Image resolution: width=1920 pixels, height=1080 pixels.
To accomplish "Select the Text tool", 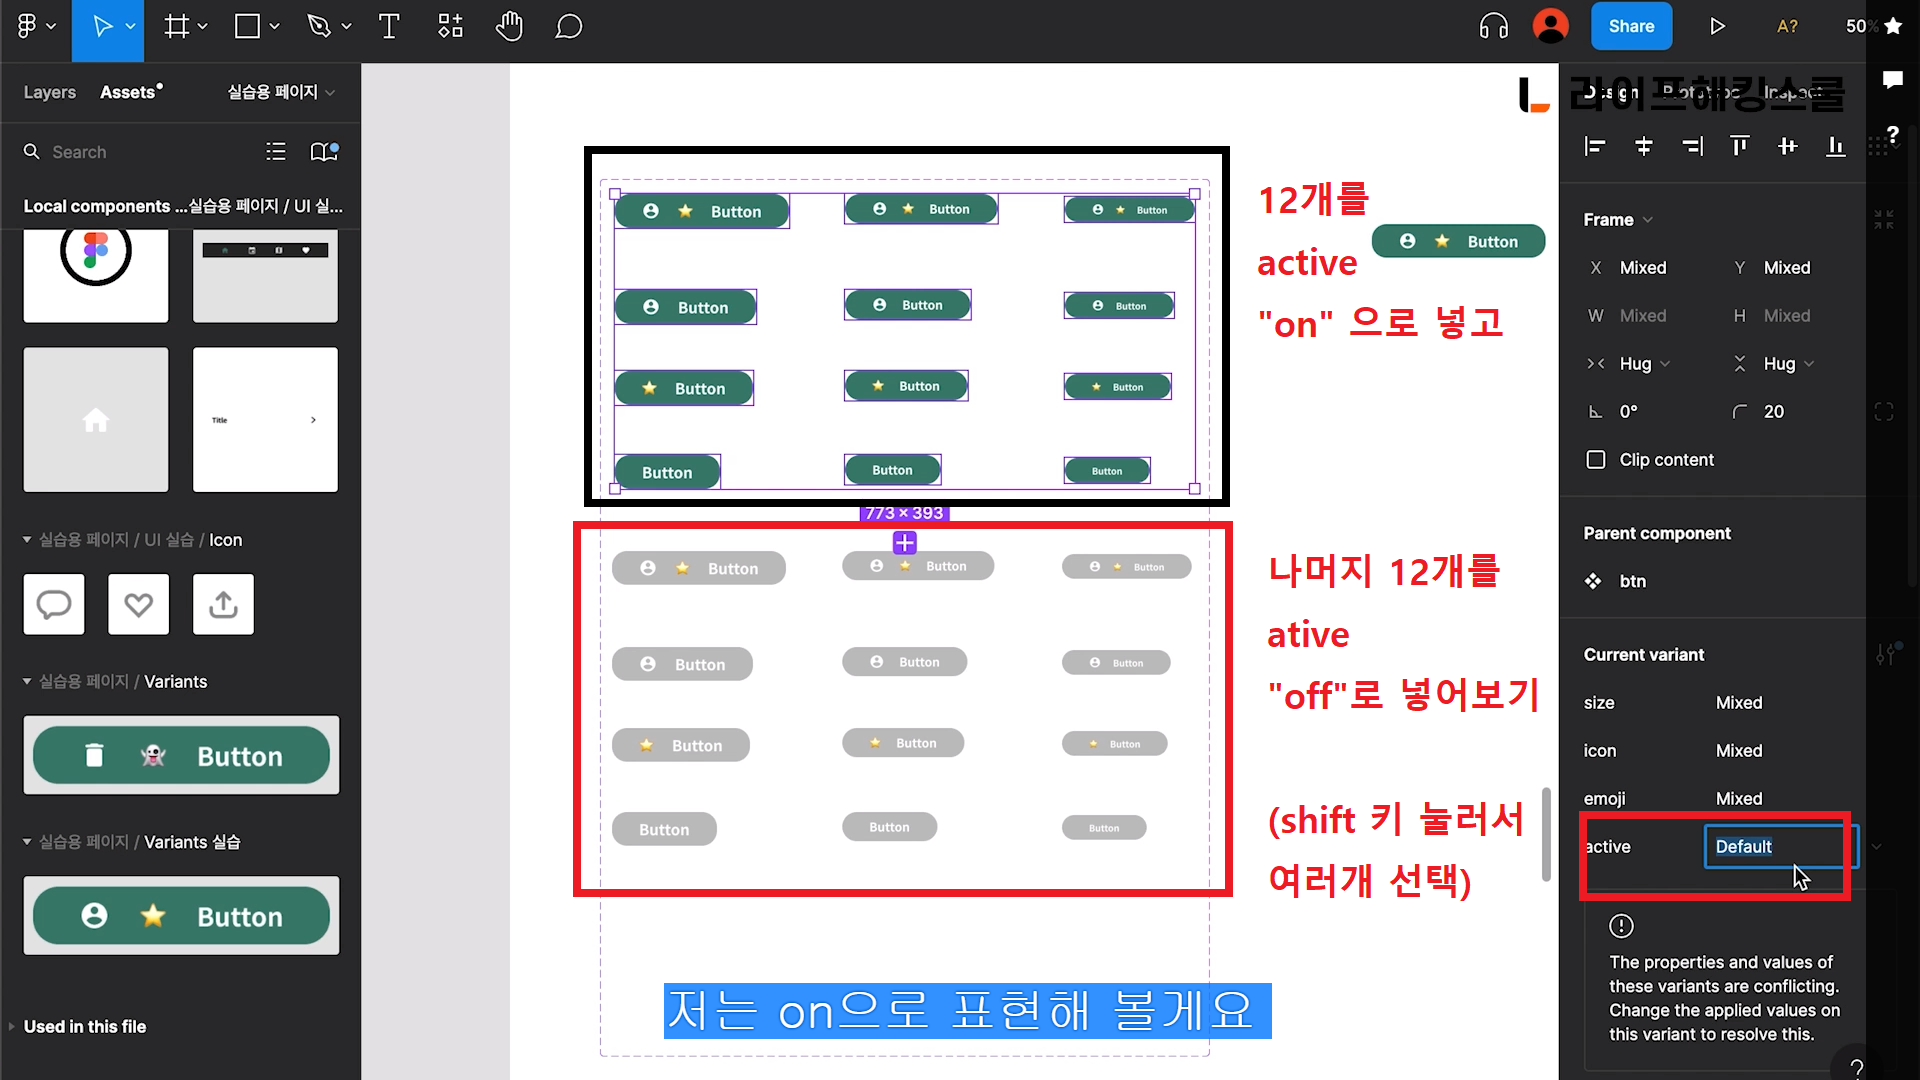I will 389,27.
